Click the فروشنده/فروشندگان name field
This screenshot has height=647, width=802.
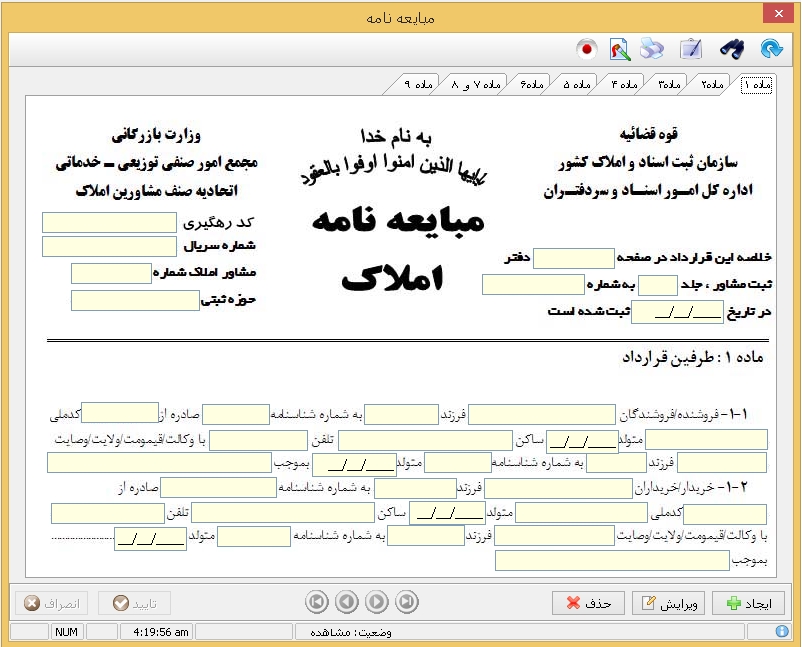point(542,415)
